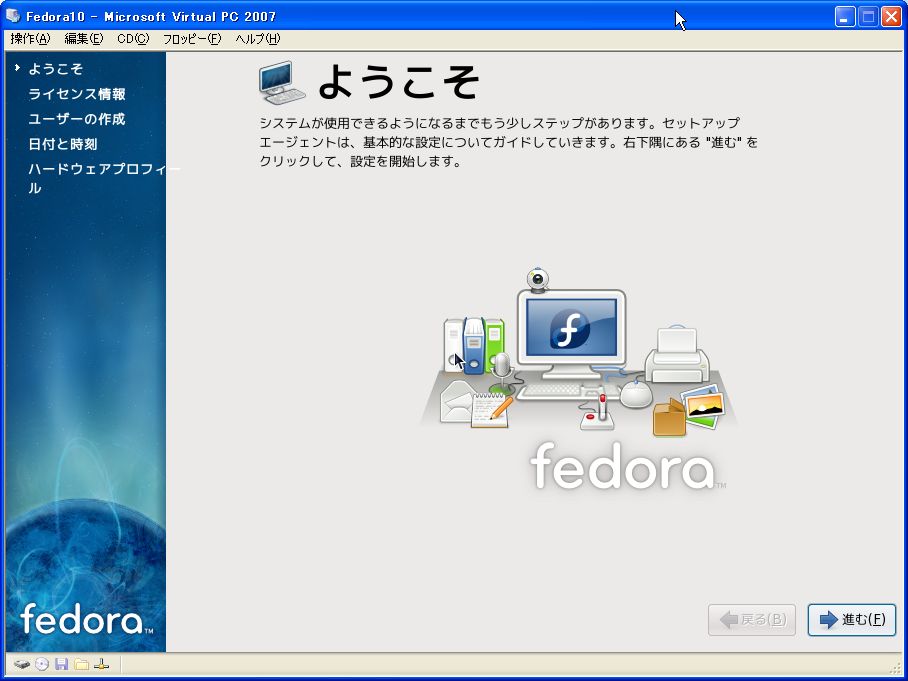Viewport: 908px width, 681px height.
Task: Click the joystick in the illustration
Action: pos(597,412)
